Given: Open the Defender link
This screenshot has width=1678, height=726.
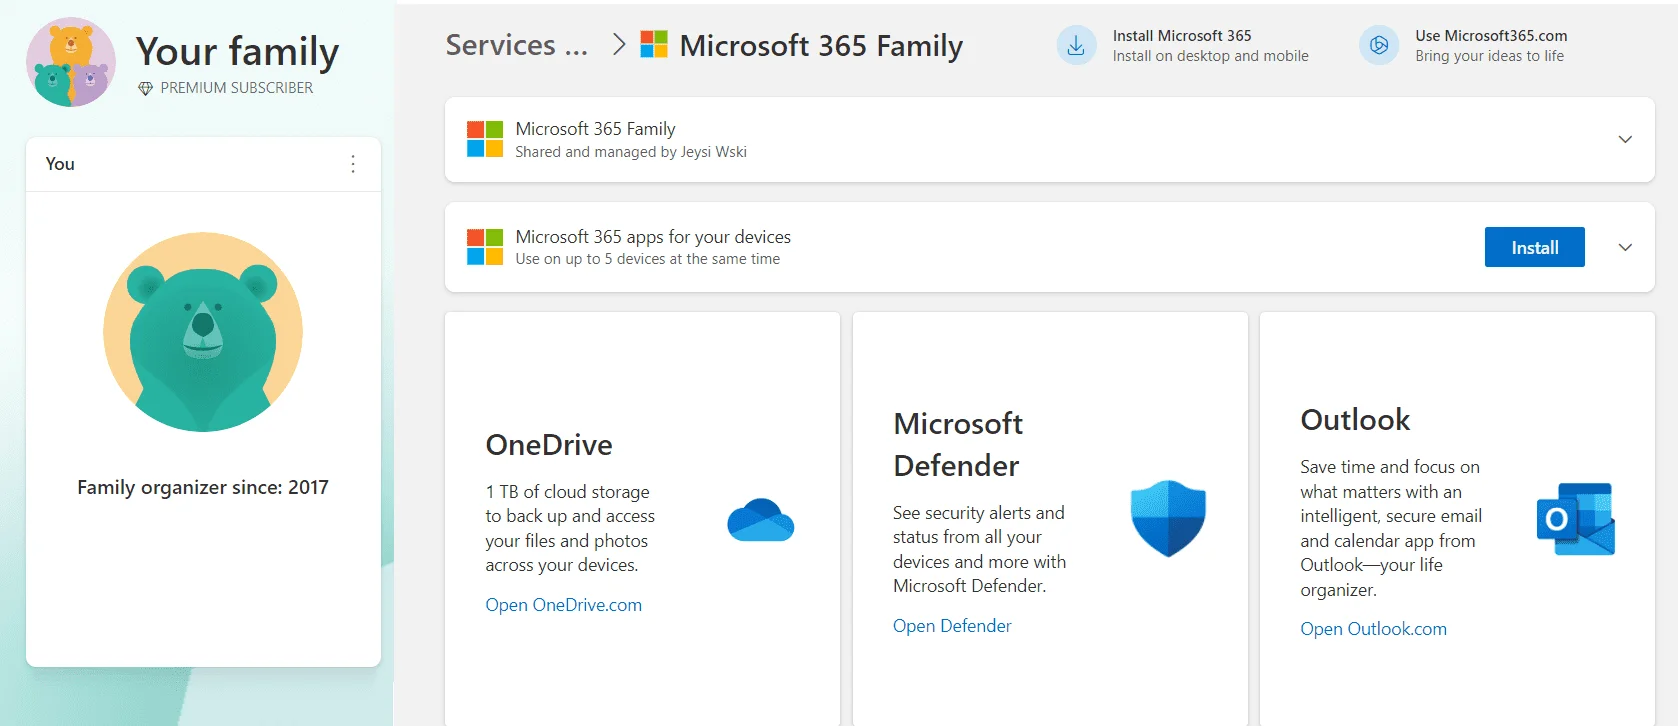Looking at the screenshot, I should coord(952,626).
